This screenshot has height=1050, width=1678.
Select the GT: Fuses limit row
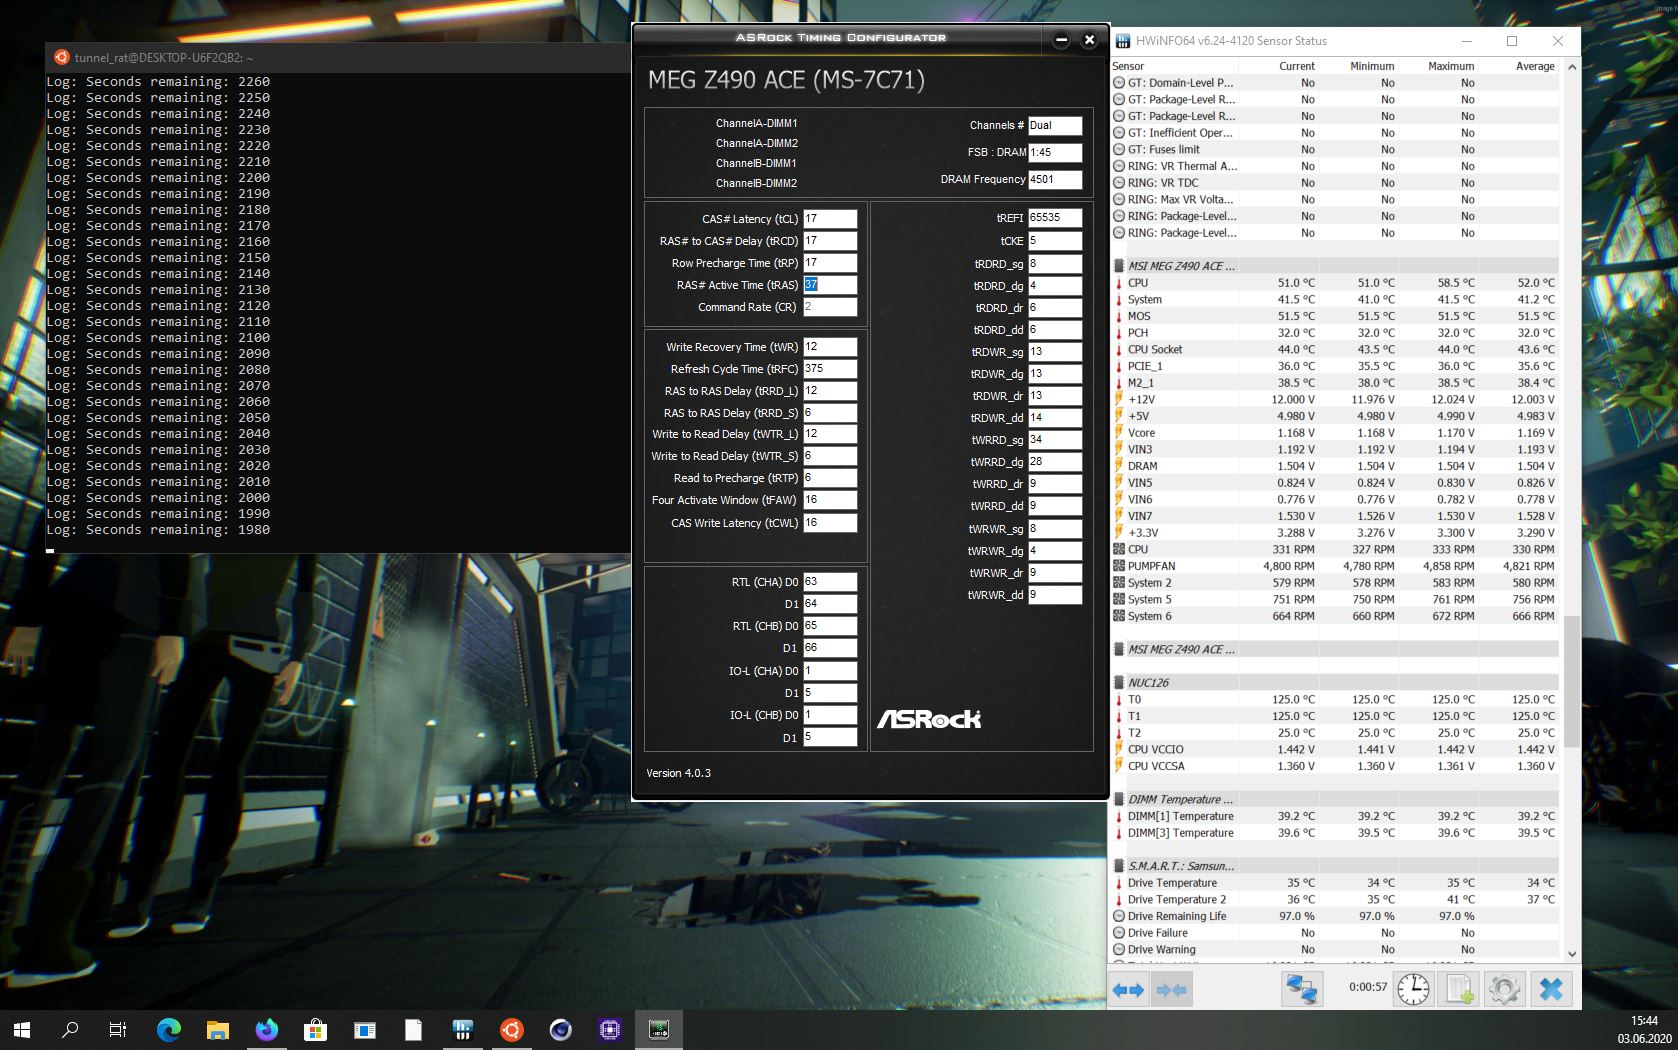click(x=1335, y=150)
